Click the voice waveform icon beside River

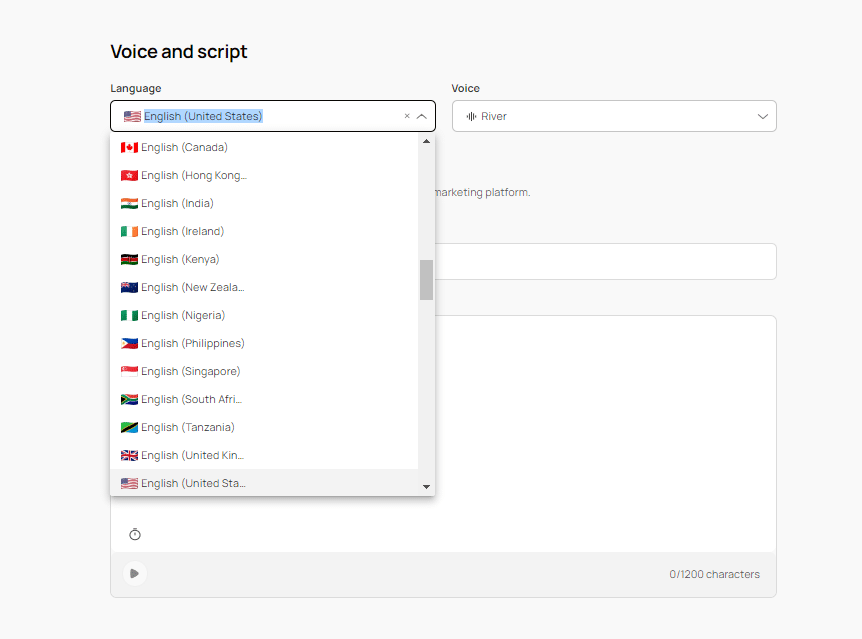point(471,116)
